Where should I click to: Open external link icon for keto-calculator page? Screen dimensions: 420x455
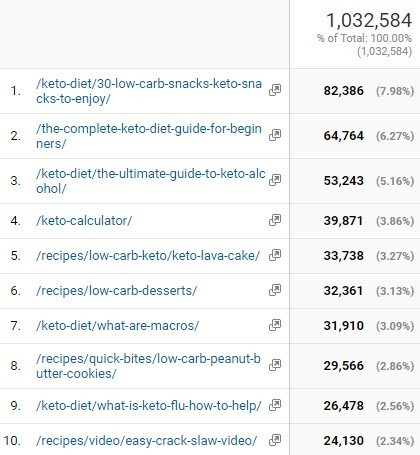pyautogui.click(x=275, y=220)
